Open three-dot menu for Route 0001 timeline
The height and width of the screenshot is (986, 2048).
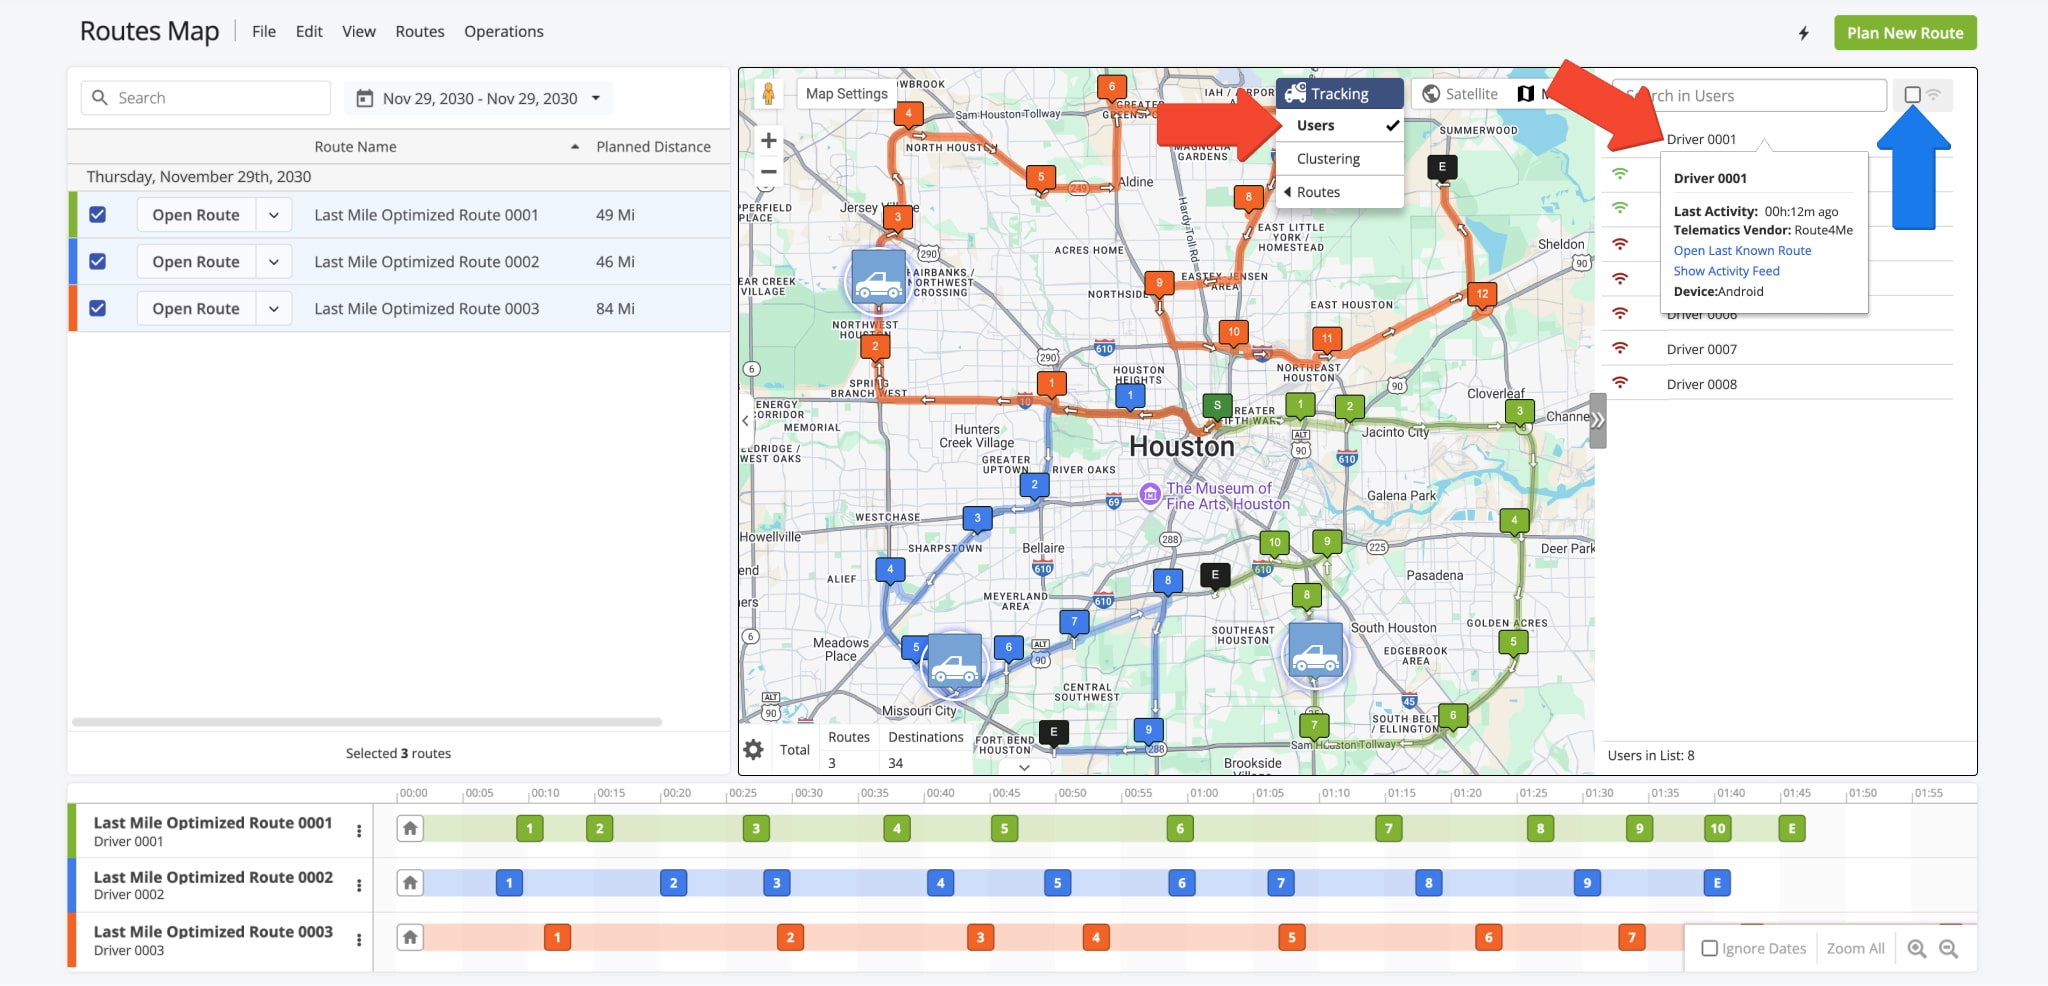pos(359,831)
